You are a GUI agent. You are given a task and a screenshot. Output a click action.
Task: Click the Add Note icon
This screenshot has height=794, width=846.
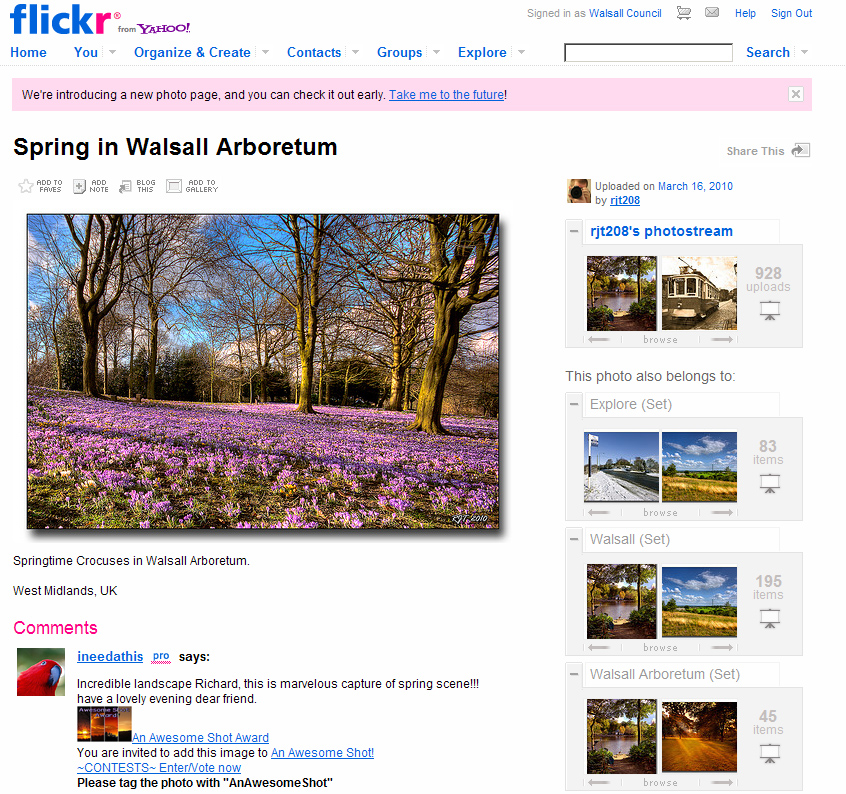point(79,186)
